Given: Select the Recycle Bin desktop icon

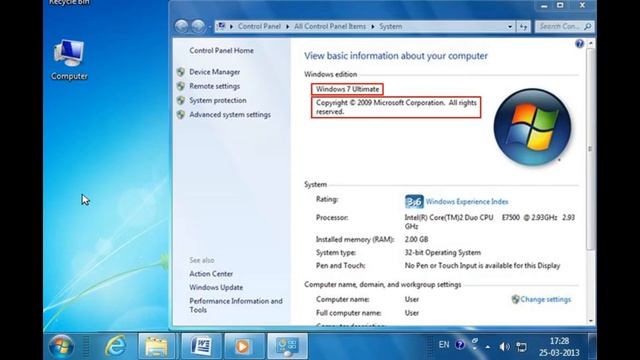Looking at the screenshot, I should coord(69,3).
